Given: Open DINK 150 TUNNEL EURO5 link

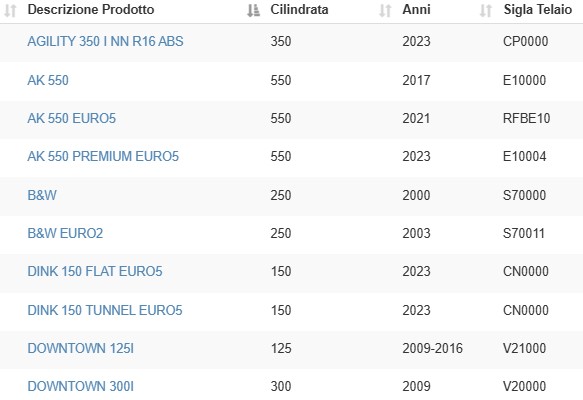Looking at the screenshot, I should (x=105, y=310).
